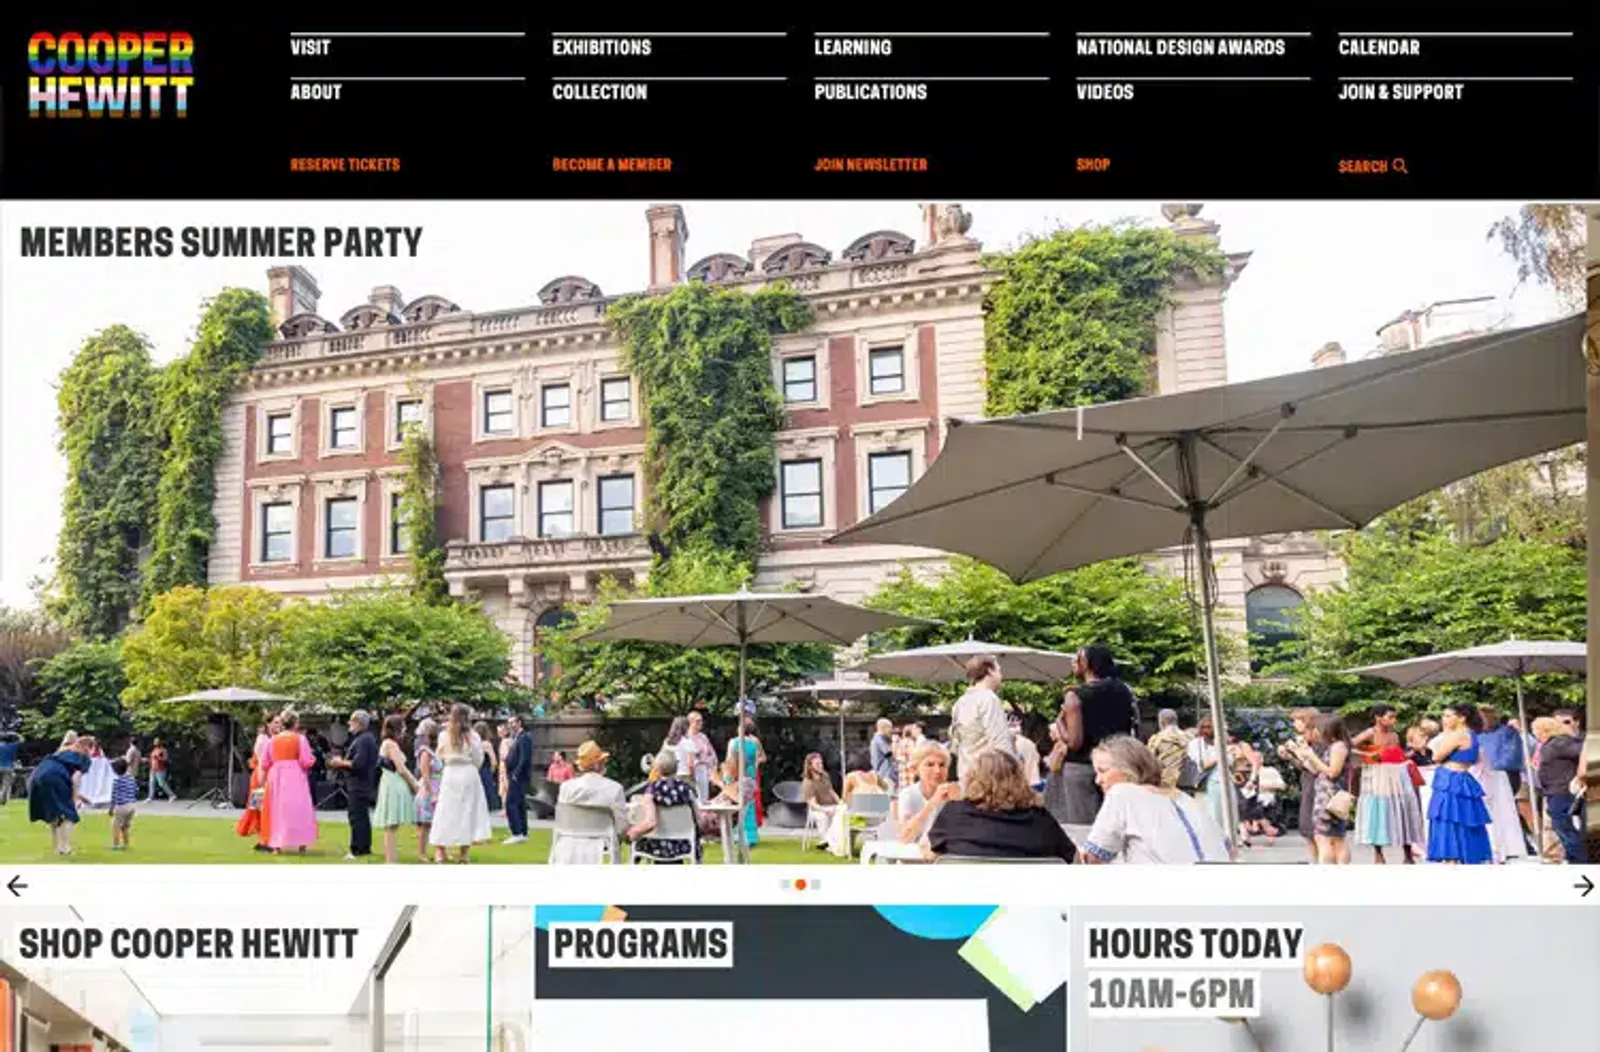Click the search magnifier icon

coord(1400,166)
